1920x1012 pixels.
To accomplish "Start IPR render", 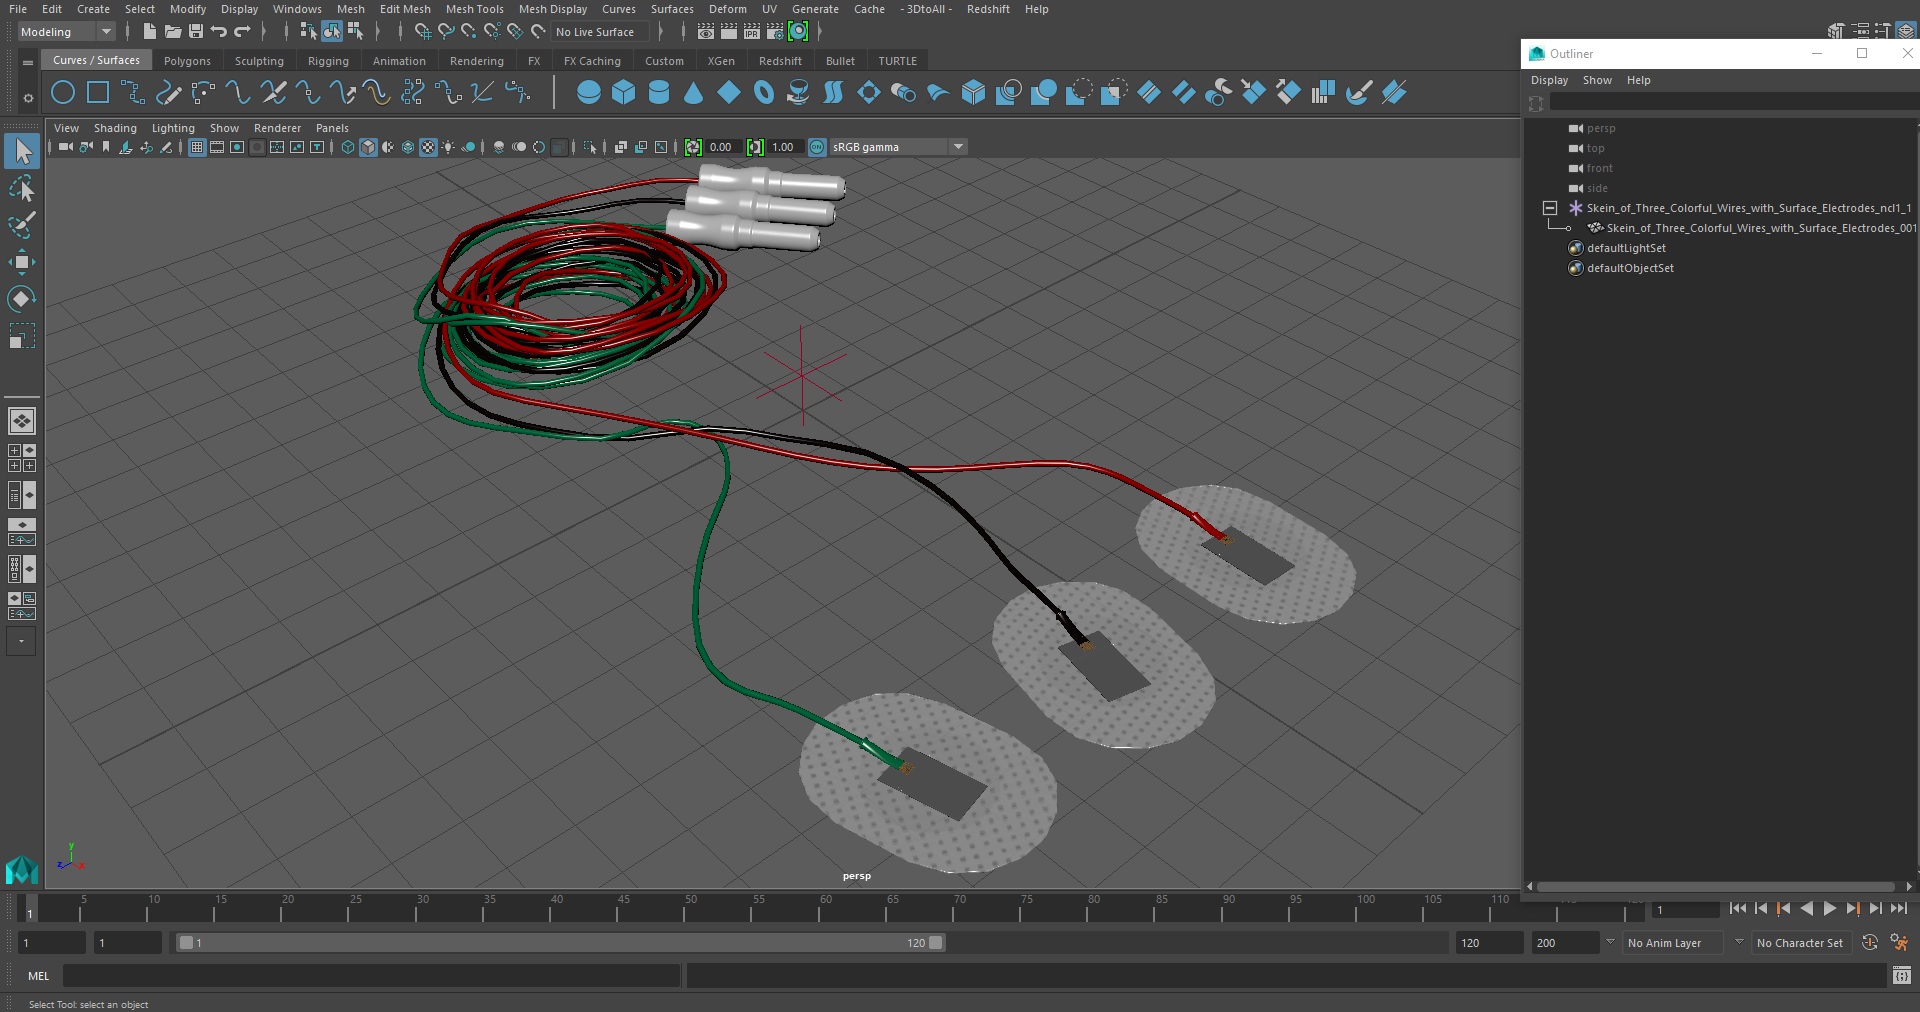I will [x=752, y=32].
